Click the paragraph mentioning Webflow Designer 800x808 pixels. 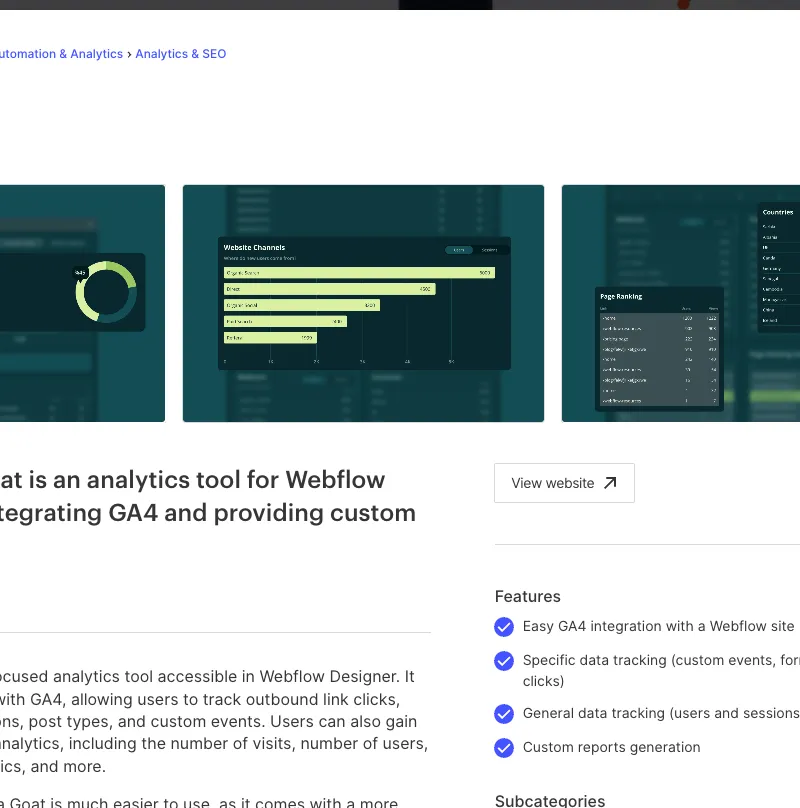click(x=214, y=721)
